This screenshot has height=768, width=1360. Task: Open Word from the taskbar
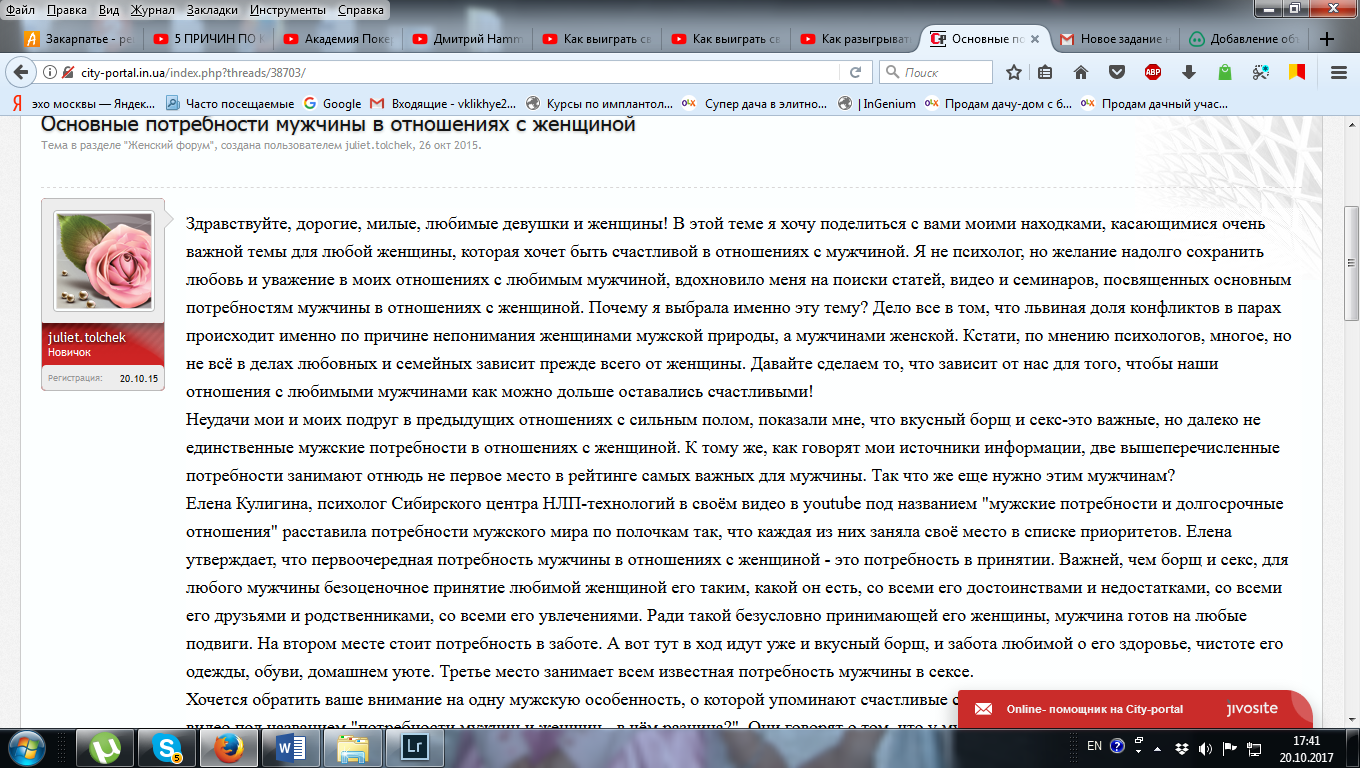pyautogui.click(x=290, y=747)
